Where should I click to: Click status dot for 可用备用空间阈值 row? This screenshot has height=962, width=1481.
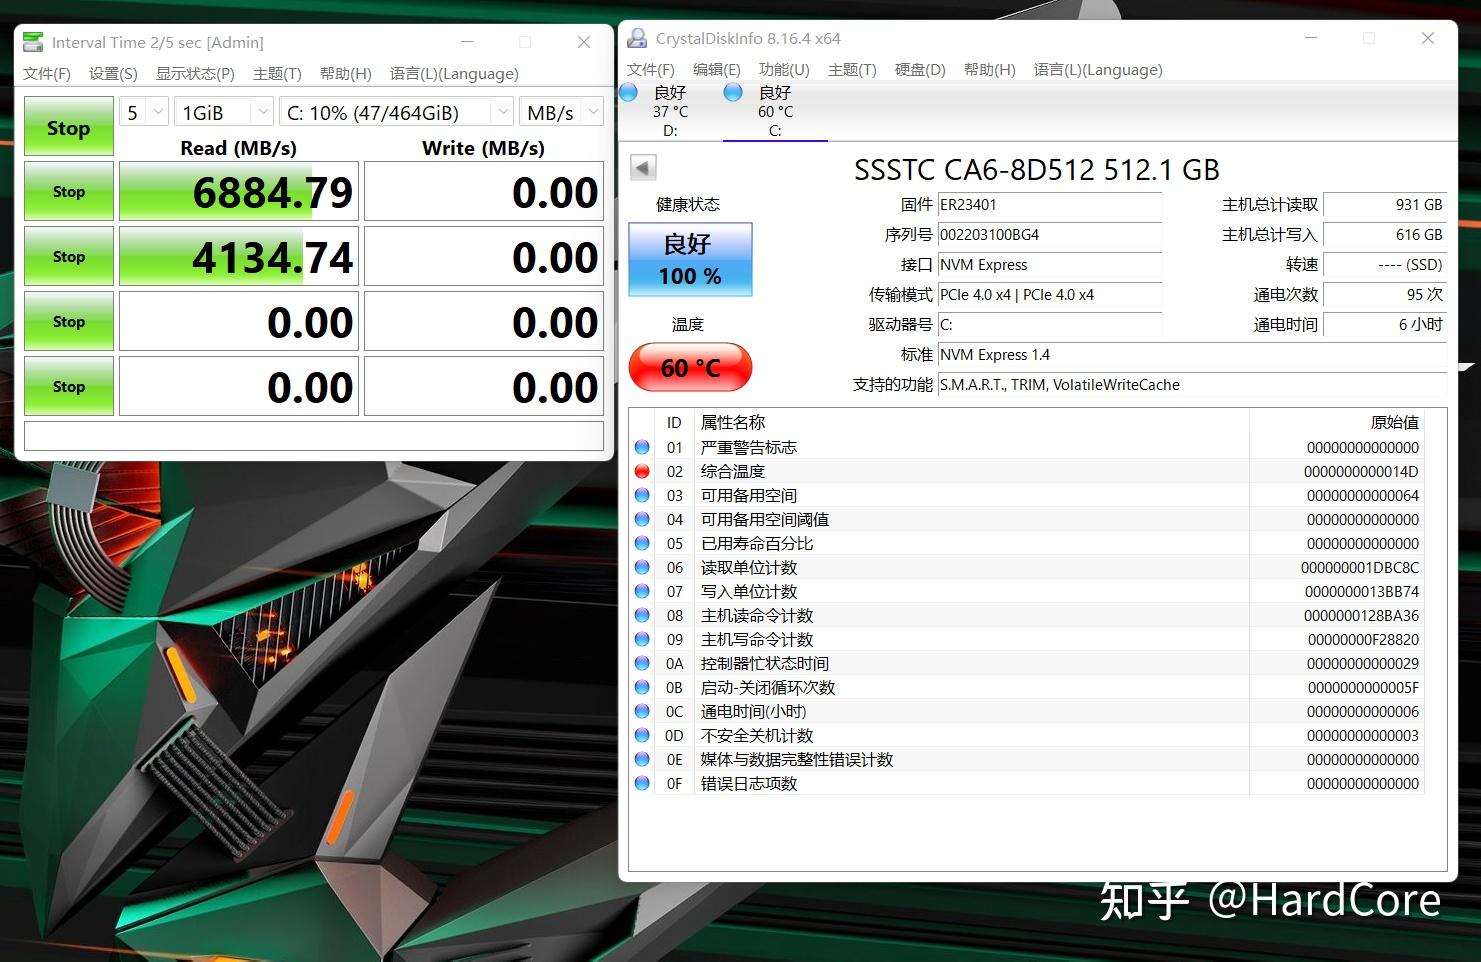point(642,519)
